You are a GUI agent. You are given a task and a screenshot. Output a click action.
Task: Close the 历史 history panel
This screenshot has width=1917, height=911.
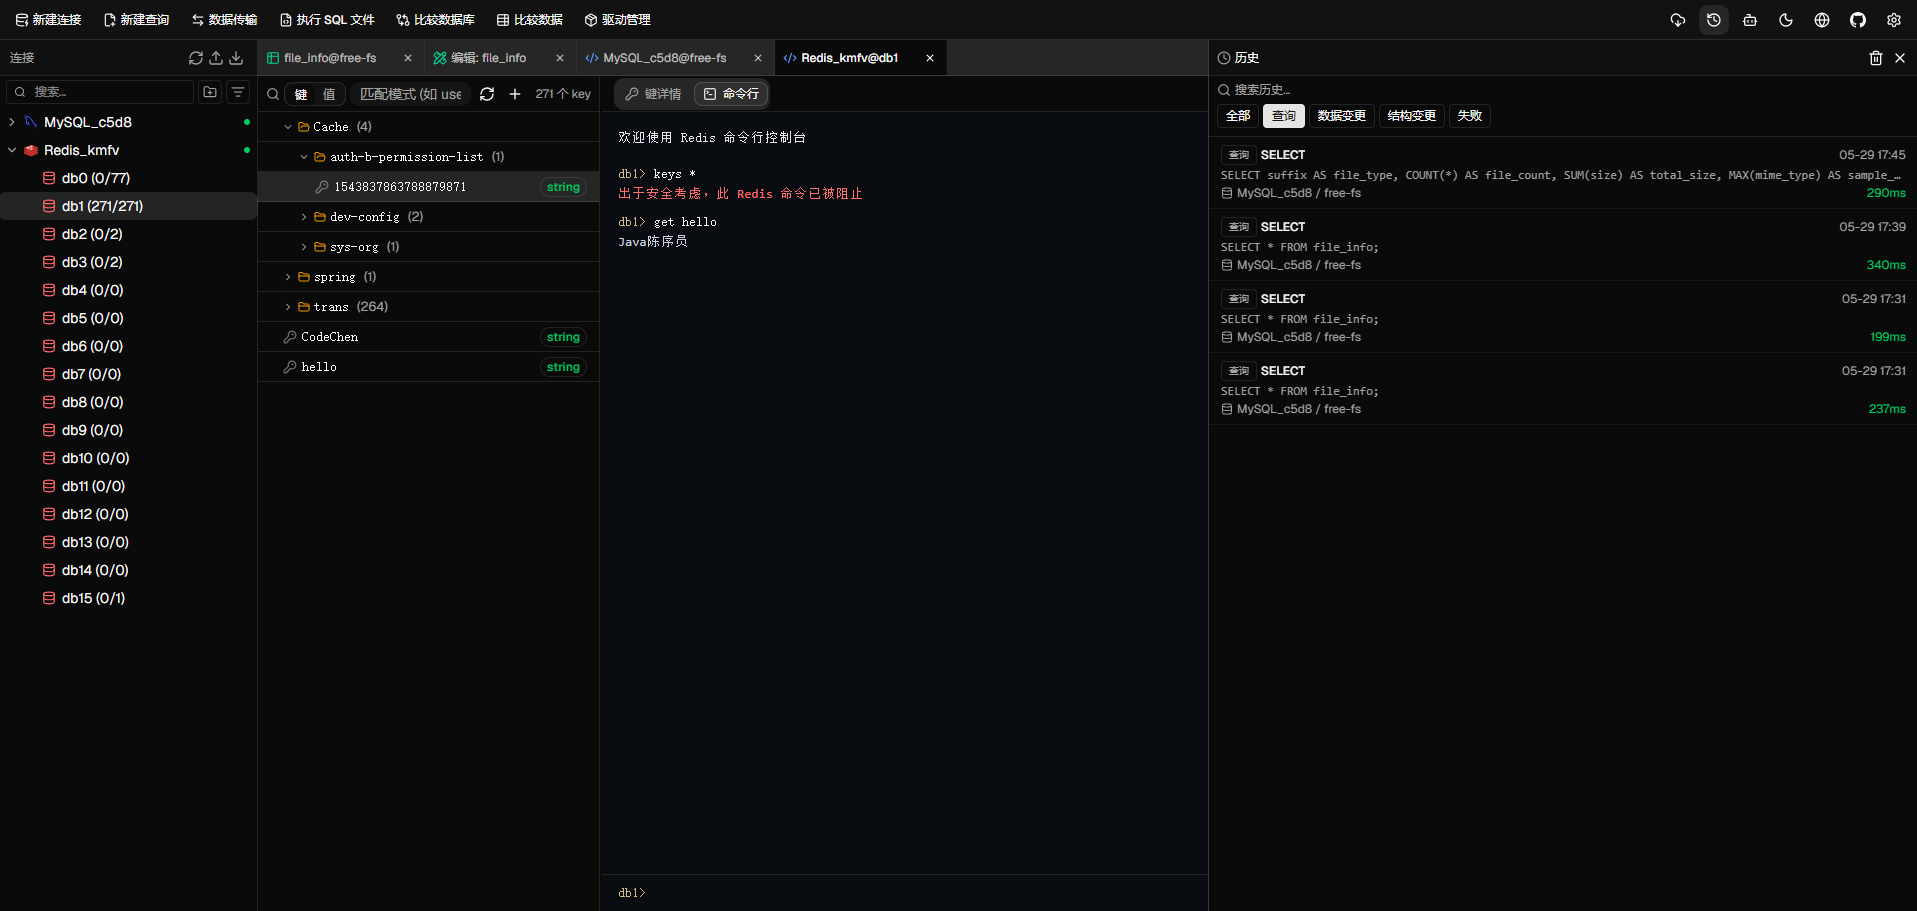point(1900,58)
